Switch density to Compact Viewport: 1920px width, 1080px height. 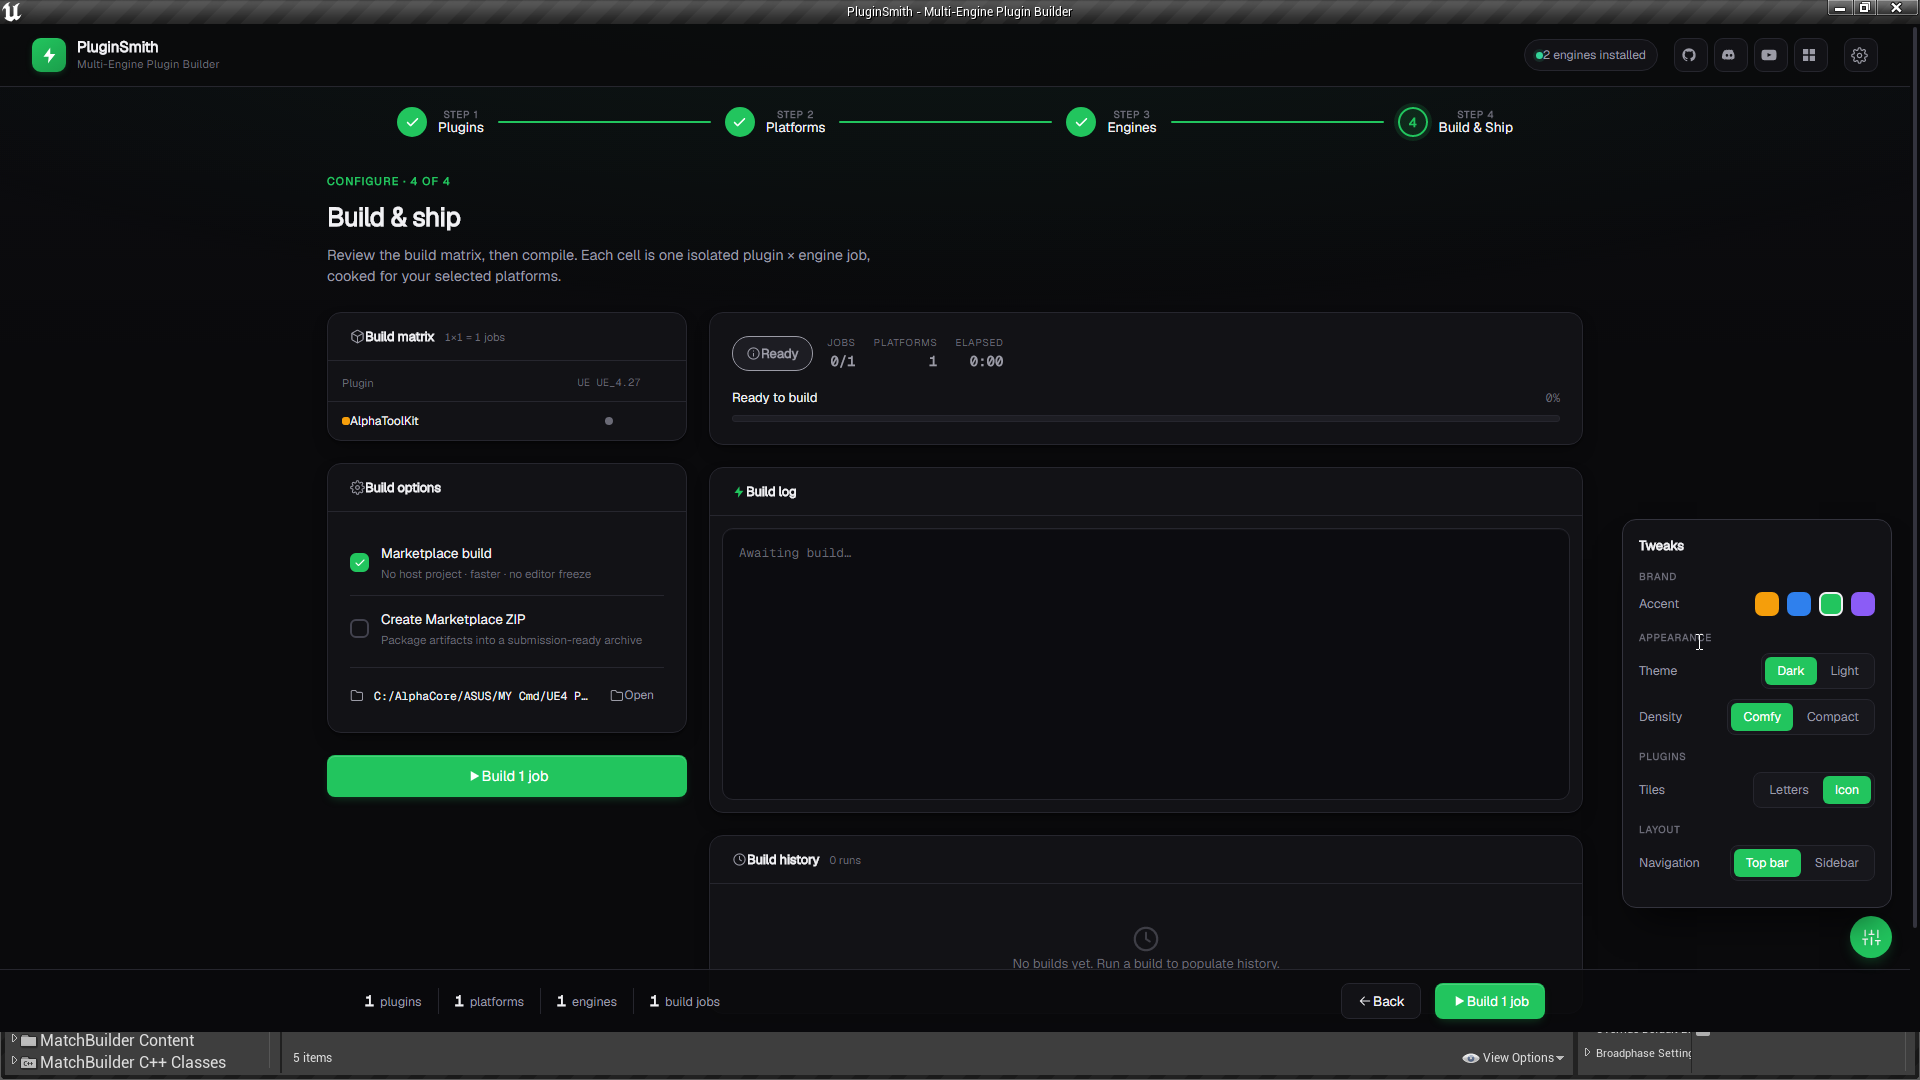coord(1832,717)
